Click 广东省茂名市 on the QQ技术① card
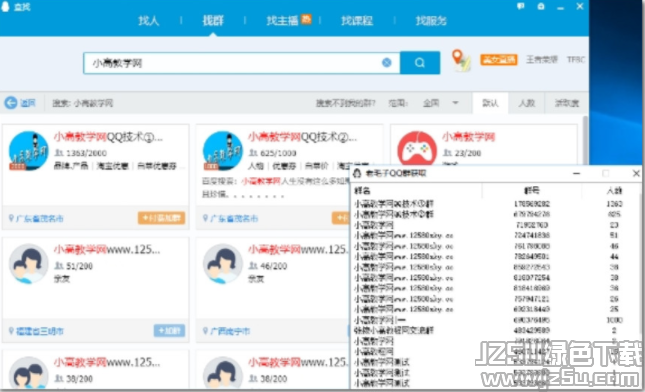This screenshot has width=645, height=392. (x=39, y=218)
